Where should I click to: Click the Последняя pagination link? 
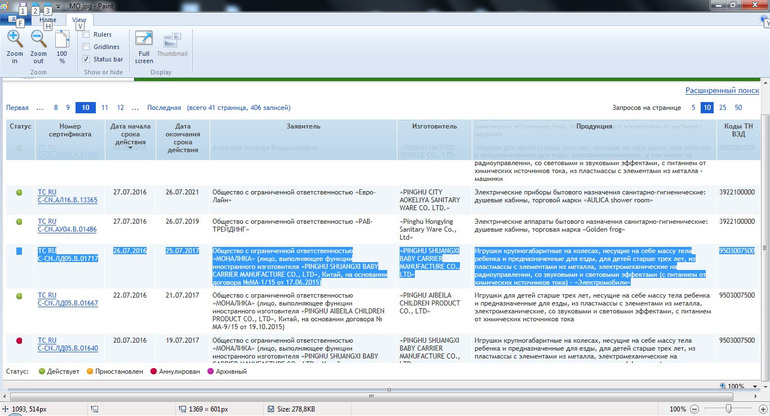[164, 107]
